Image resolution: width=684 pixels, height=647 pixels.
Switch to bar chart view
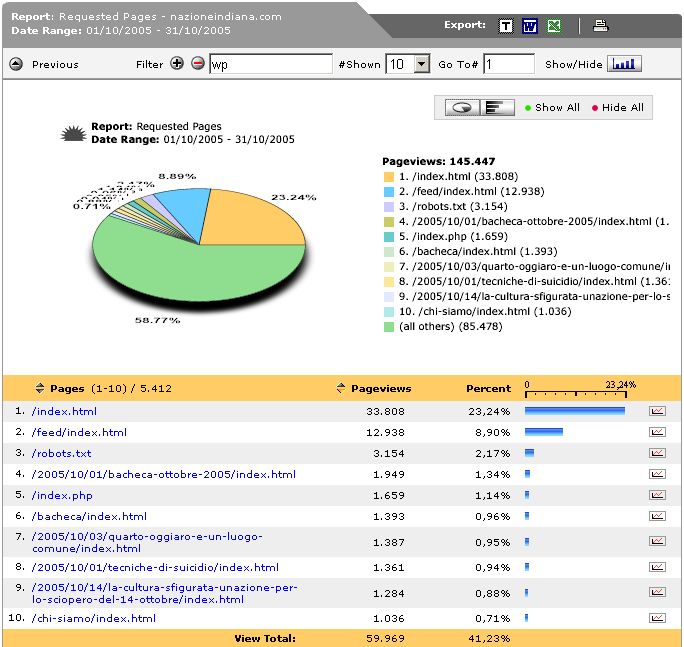tap(494, 108)
